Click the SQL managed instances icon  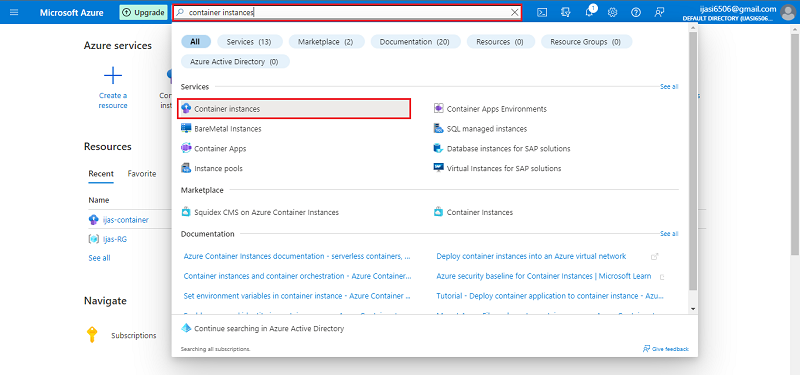438,129
